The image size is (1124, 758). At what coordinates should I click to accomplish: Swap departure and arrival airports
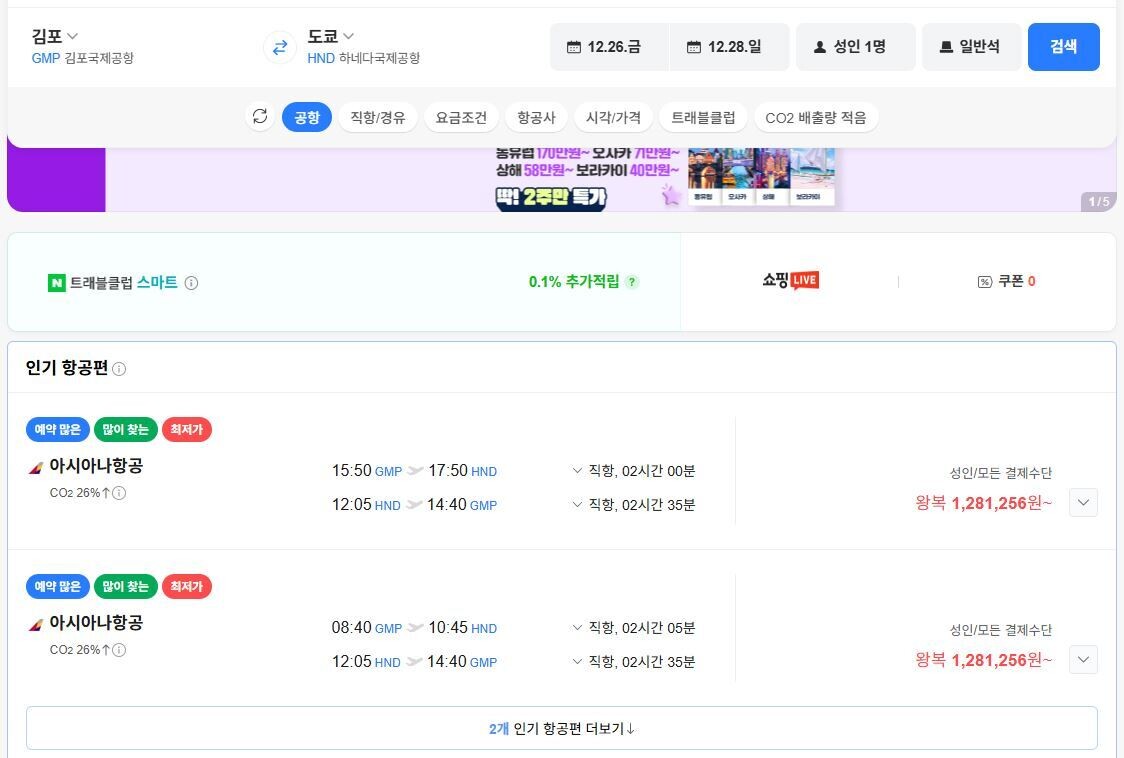tap(280, 47)
